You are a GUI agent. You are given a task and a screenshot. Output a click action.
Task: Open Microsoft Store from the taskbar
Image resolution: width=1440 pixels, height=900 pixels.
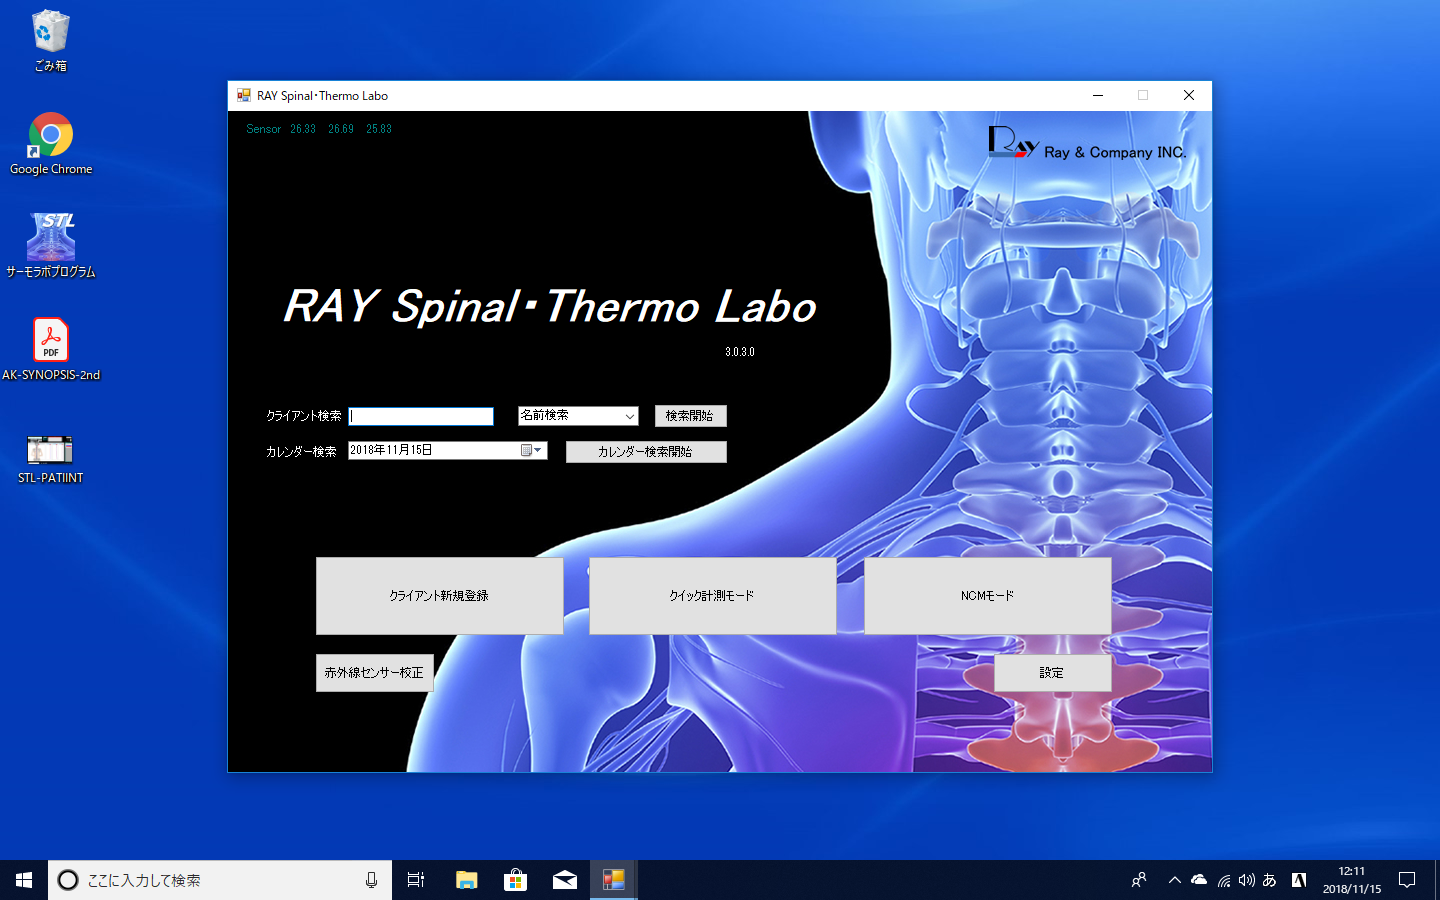(515, 880)
